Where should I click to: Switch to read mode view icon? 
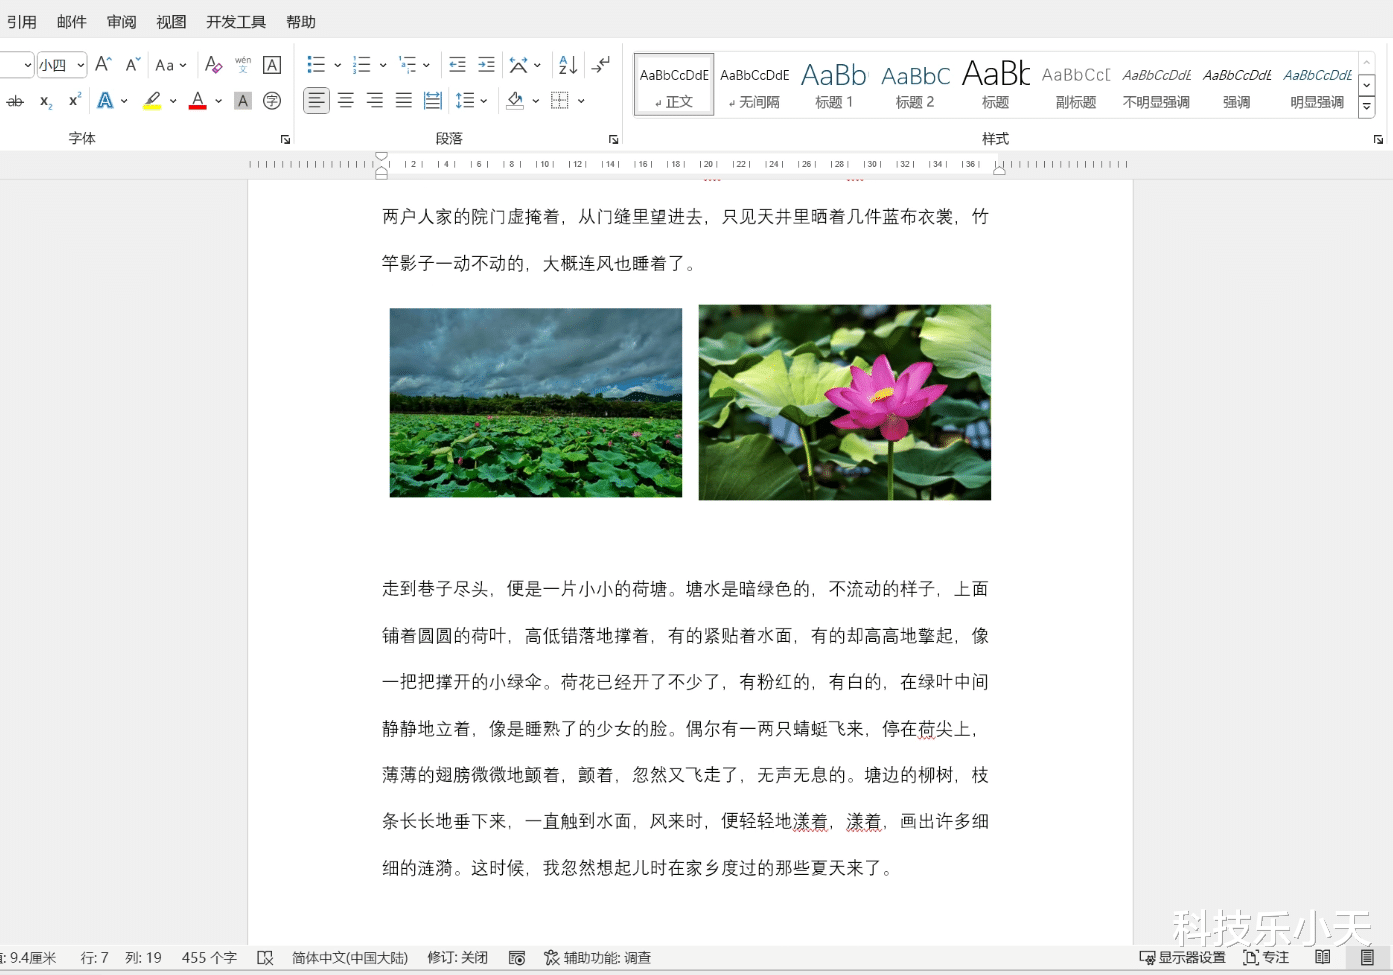tap(1323, 958)
